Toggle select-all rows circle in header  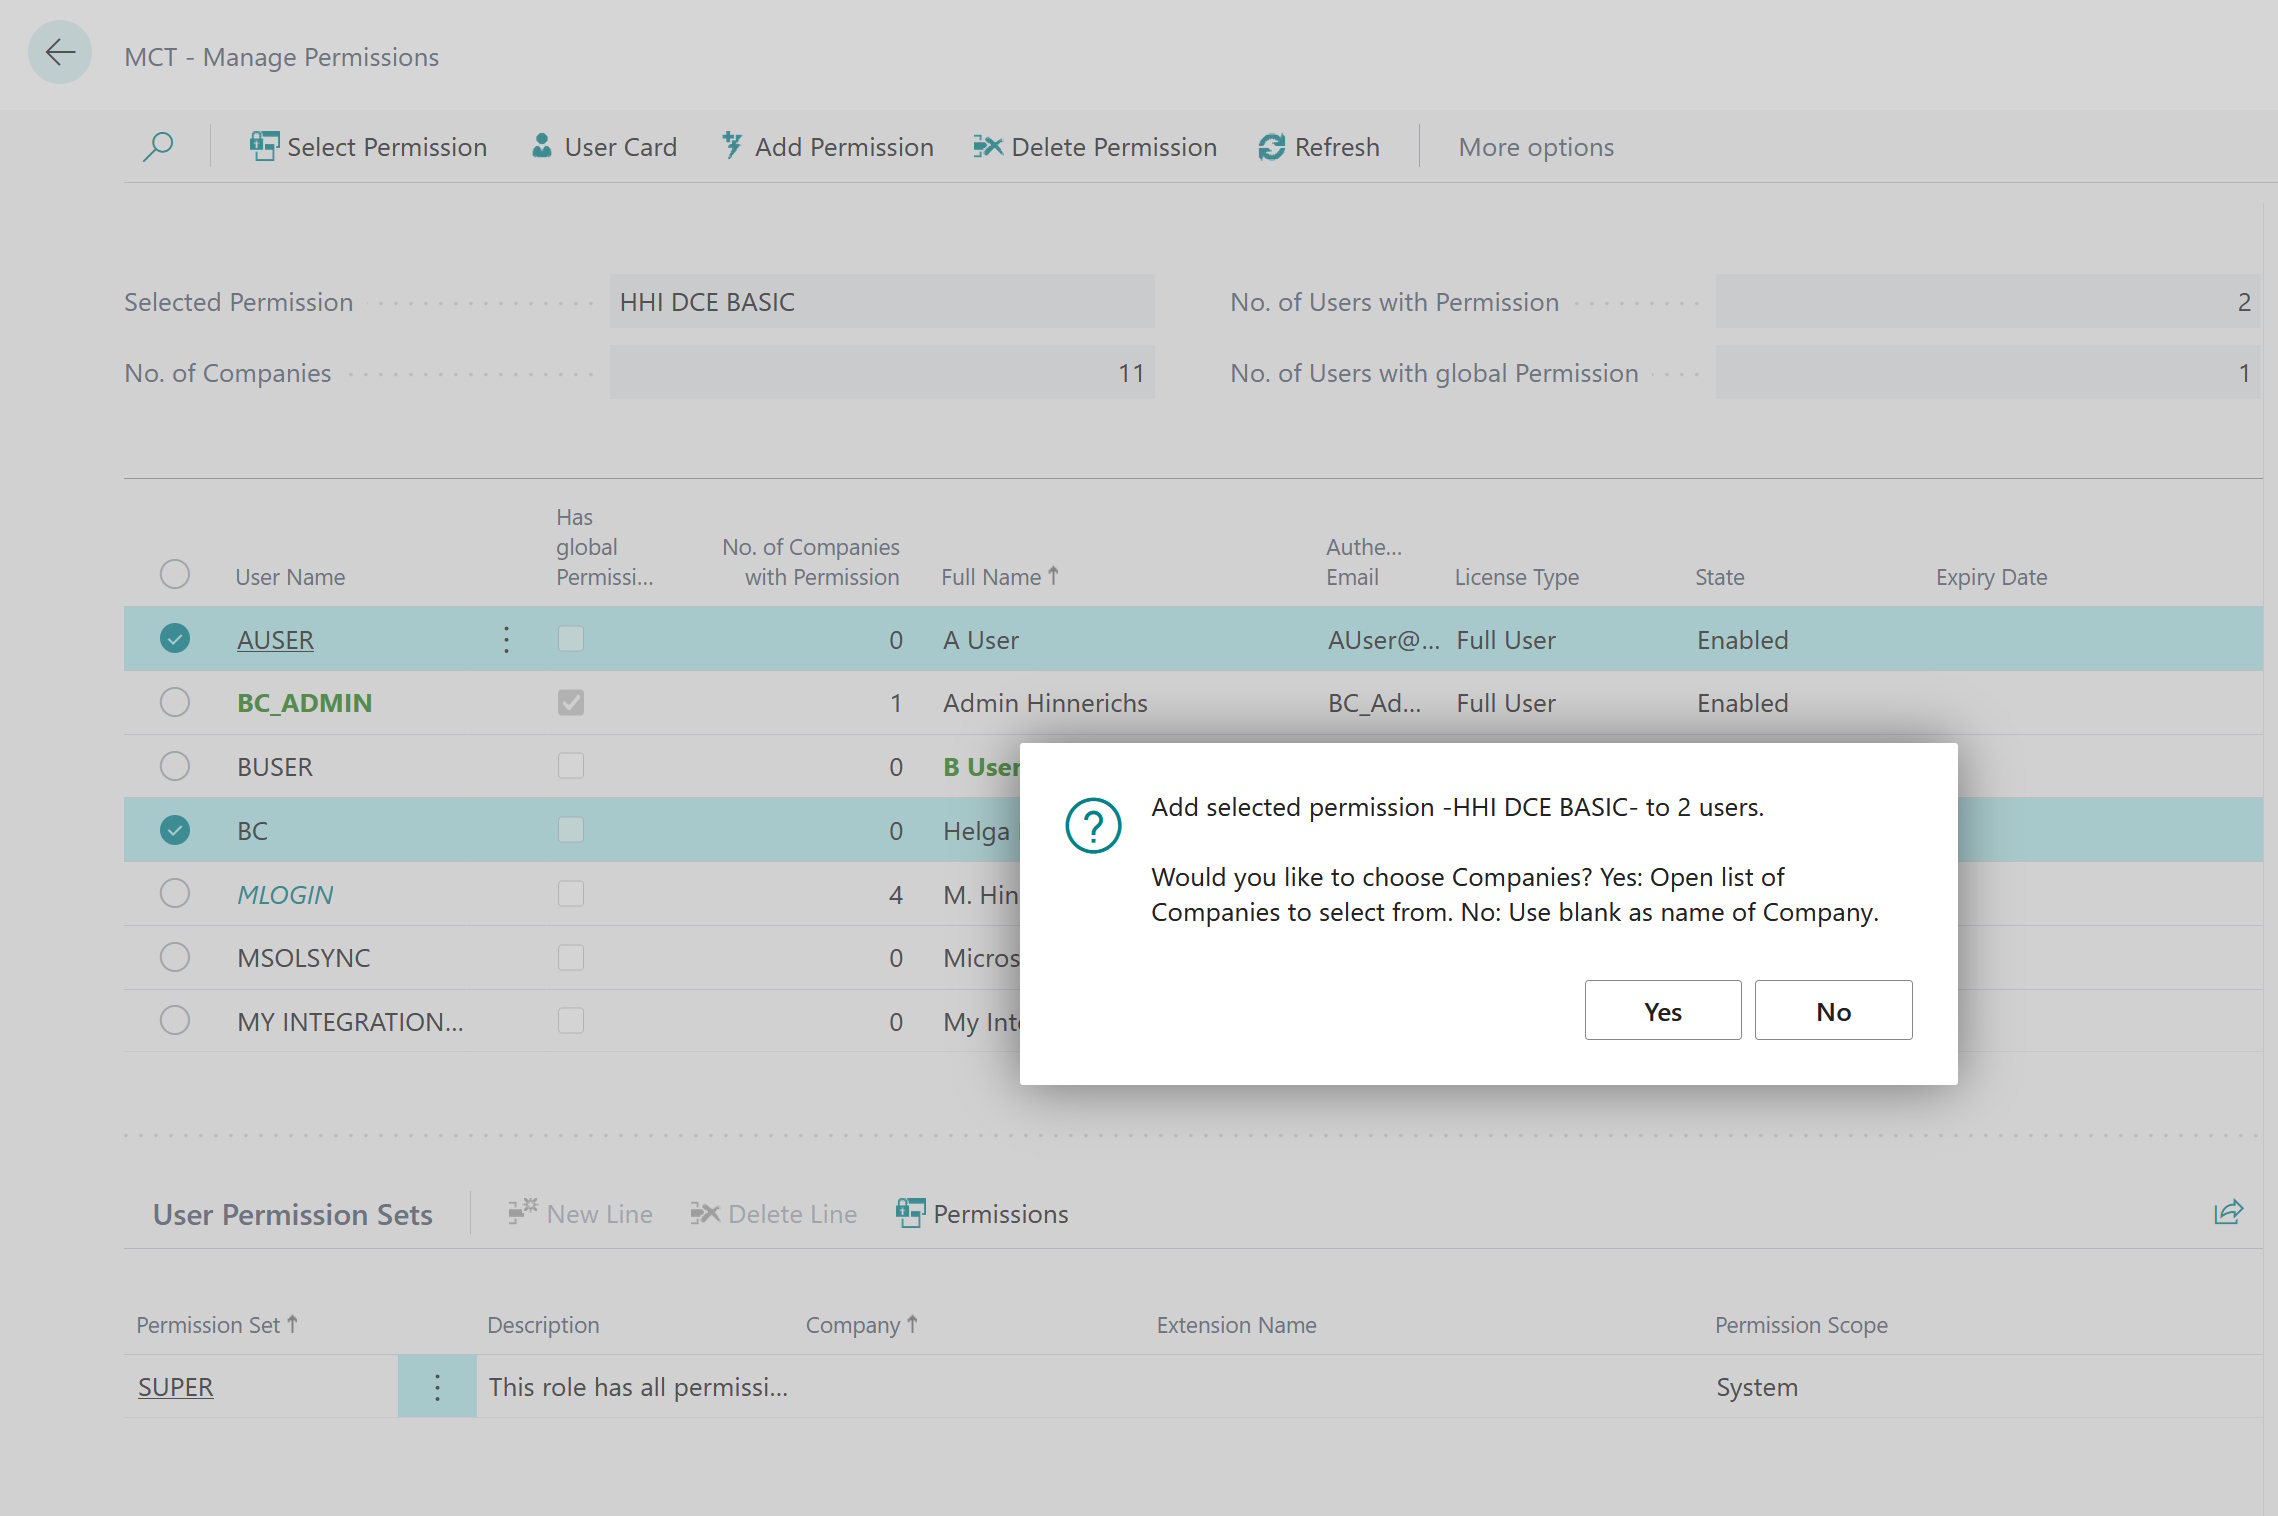tap(175, 574)
